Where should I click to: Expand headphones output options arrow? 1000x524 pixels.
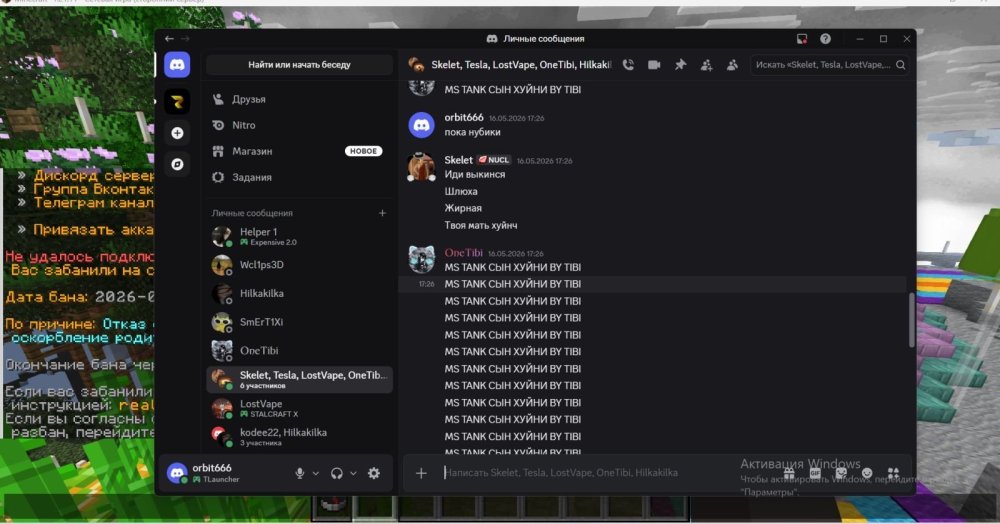[x=353, y=473]
